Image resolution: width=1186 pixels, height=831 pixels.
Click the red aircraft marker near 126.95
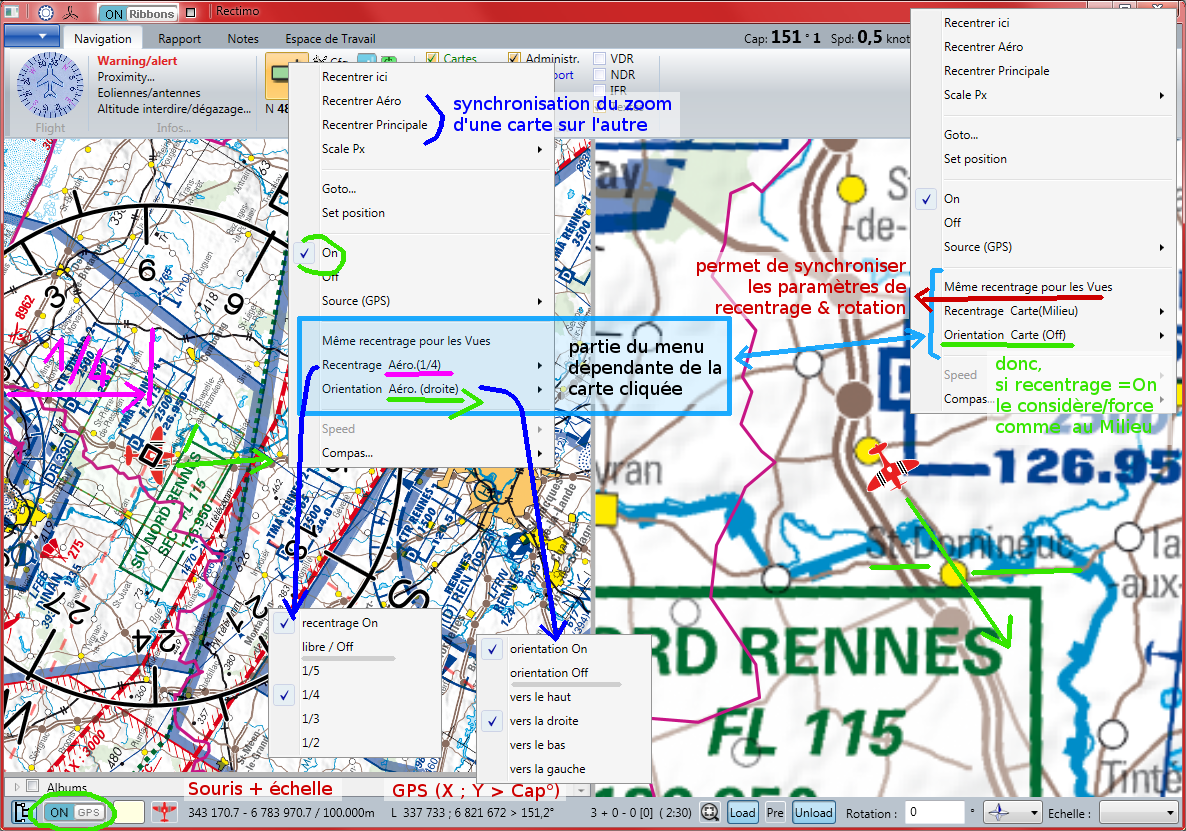(x=890, y=467)
